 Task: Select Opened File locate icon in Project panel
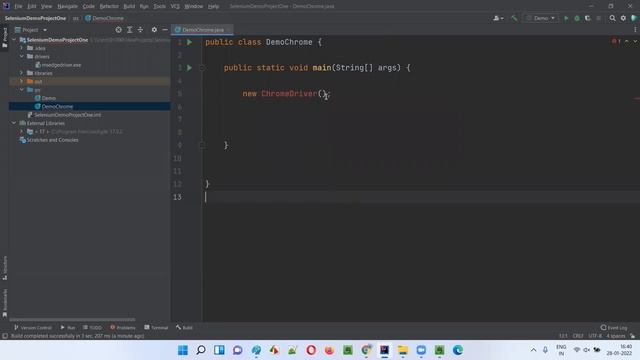point(118,30)
